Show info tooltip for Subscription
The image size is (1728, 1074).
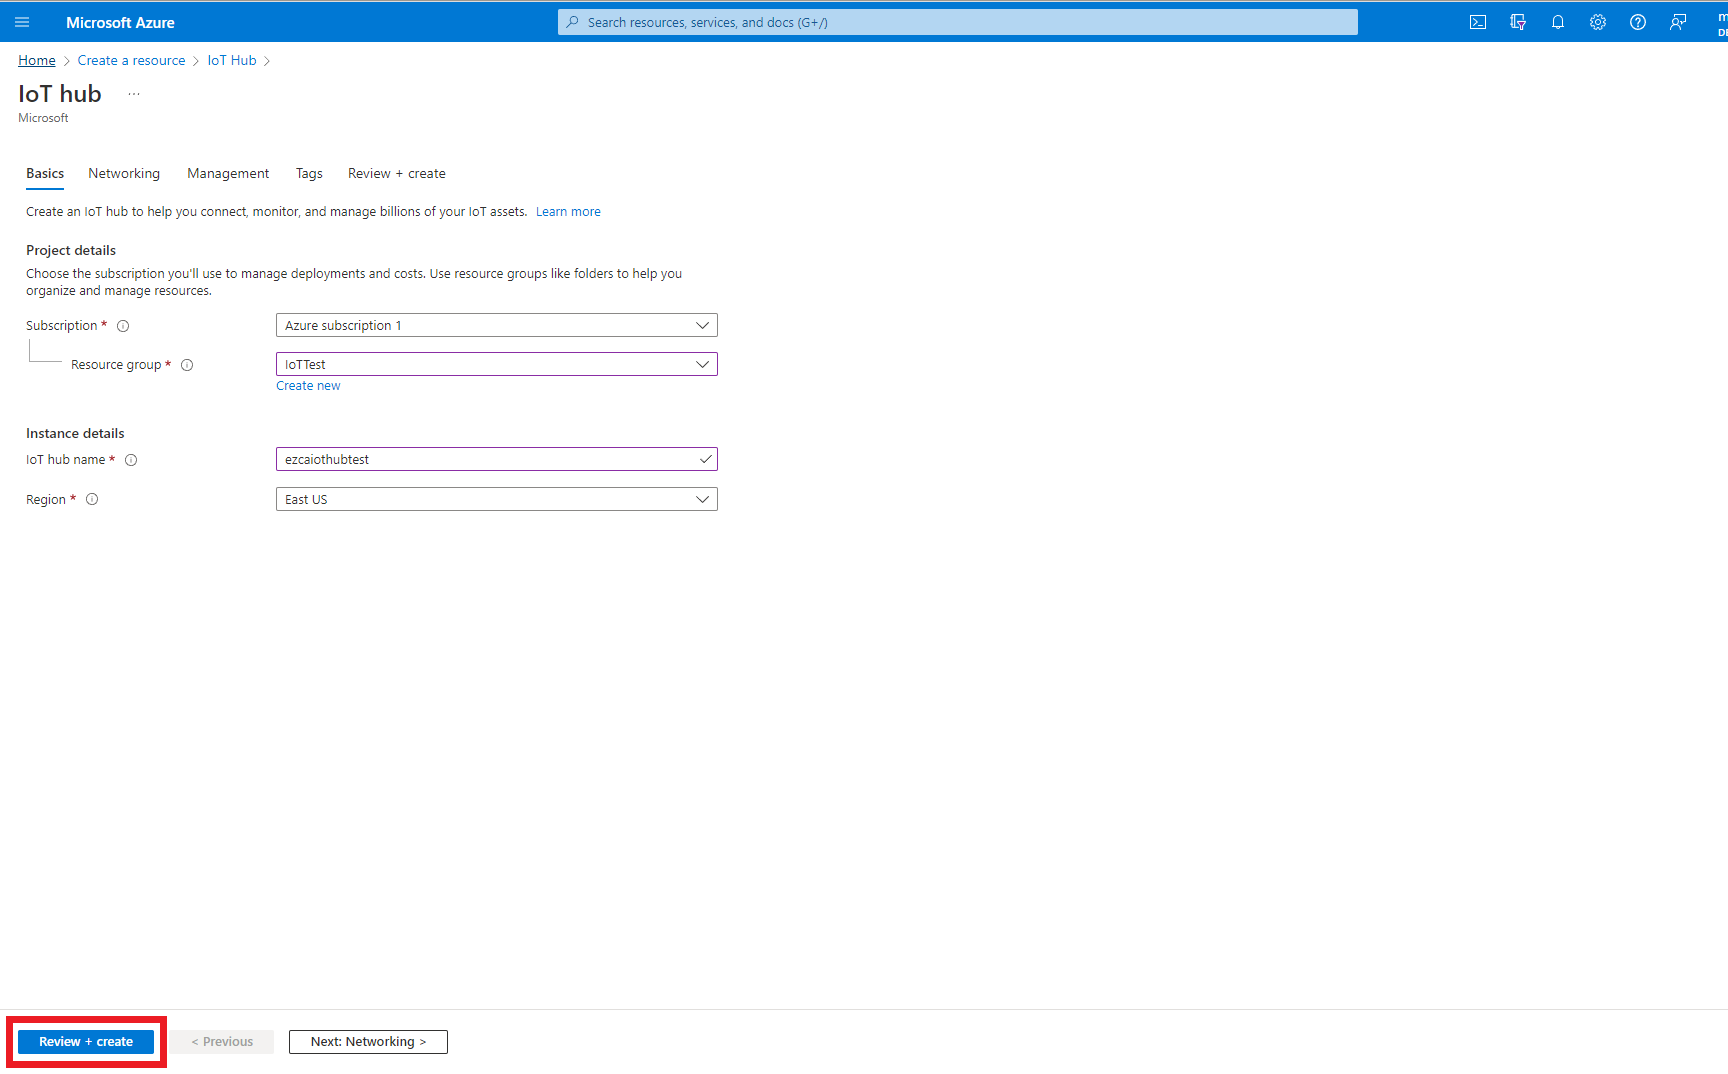[123, 326]
